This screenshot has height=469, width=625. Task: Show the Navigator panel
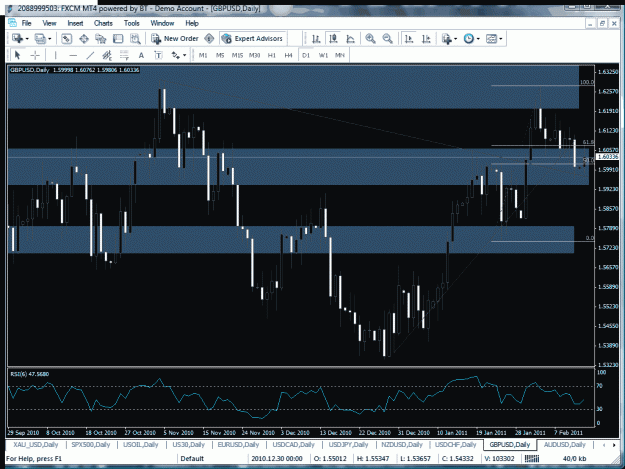pyautogui.click(x=101, y=39)
